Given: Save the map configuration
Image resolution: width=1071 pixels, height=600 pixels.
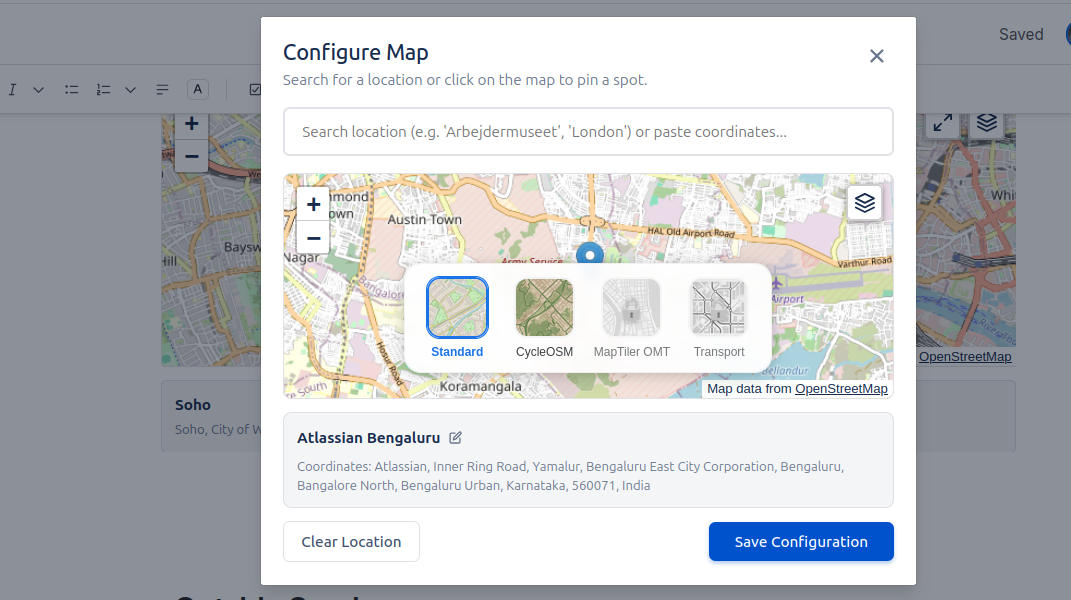Looking at the screenshot, I should click(800, 541).
